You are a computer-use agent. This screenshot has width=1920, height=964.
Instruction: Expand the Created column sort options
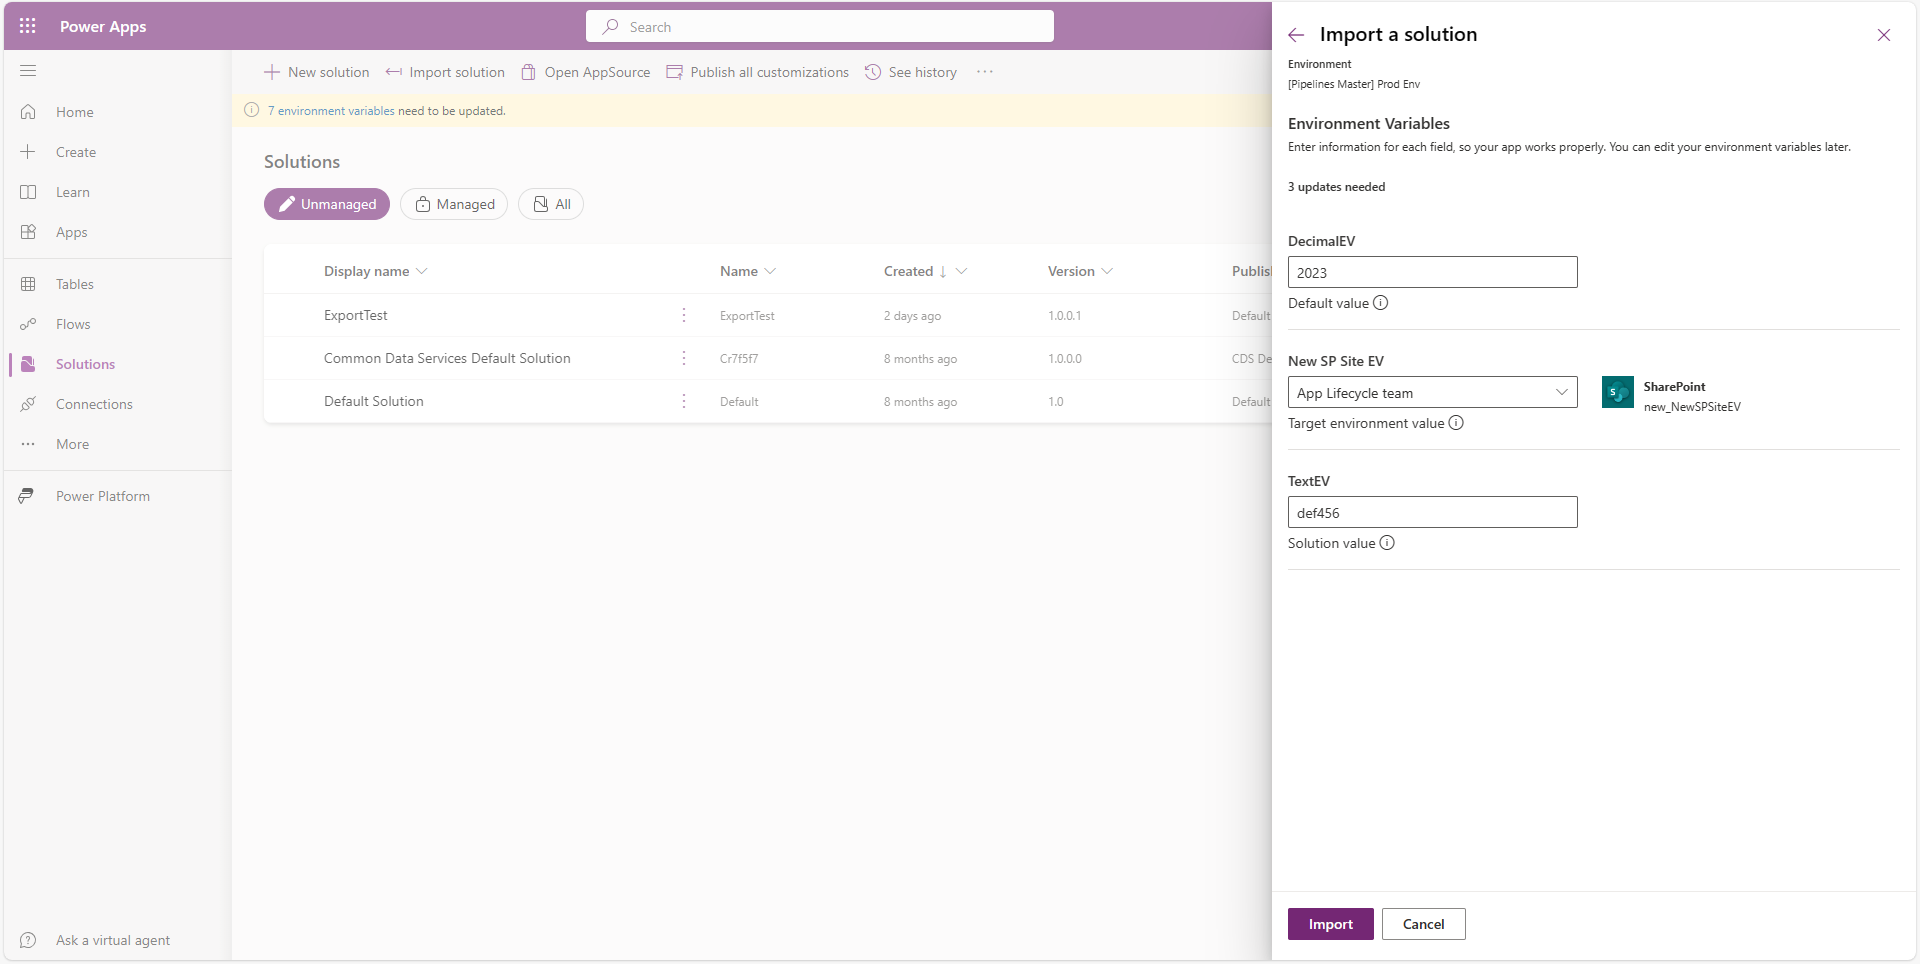click(961, 270)
